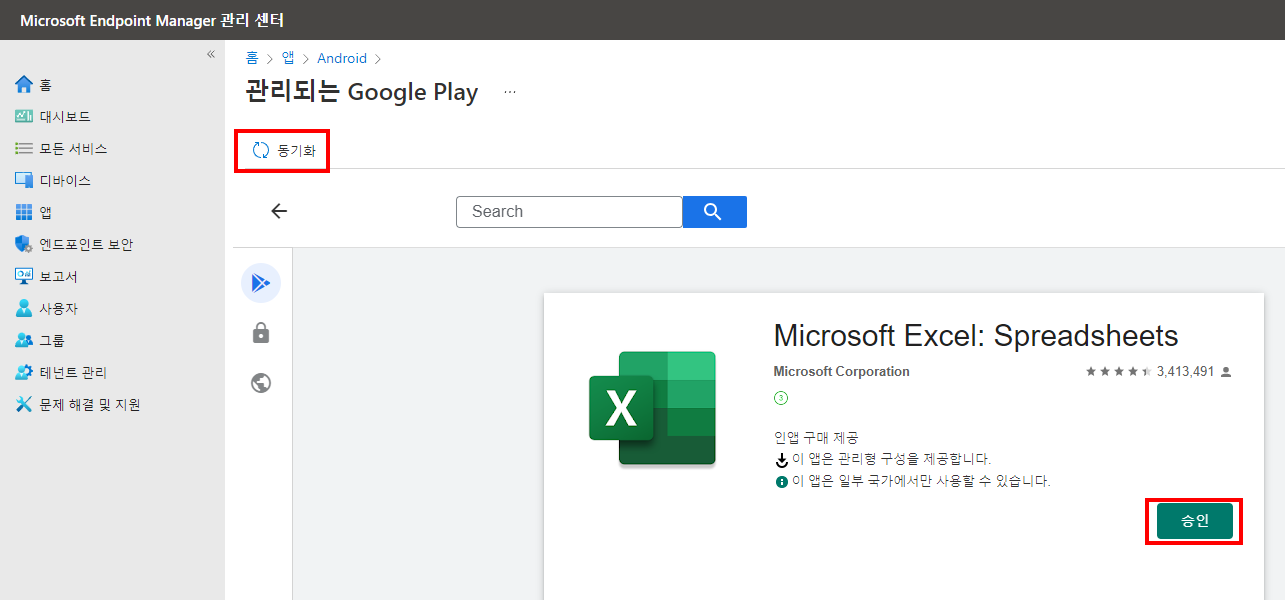1285x600 pixels.
Task: Click the Android breadcrumb link
Action: [342, 58]
